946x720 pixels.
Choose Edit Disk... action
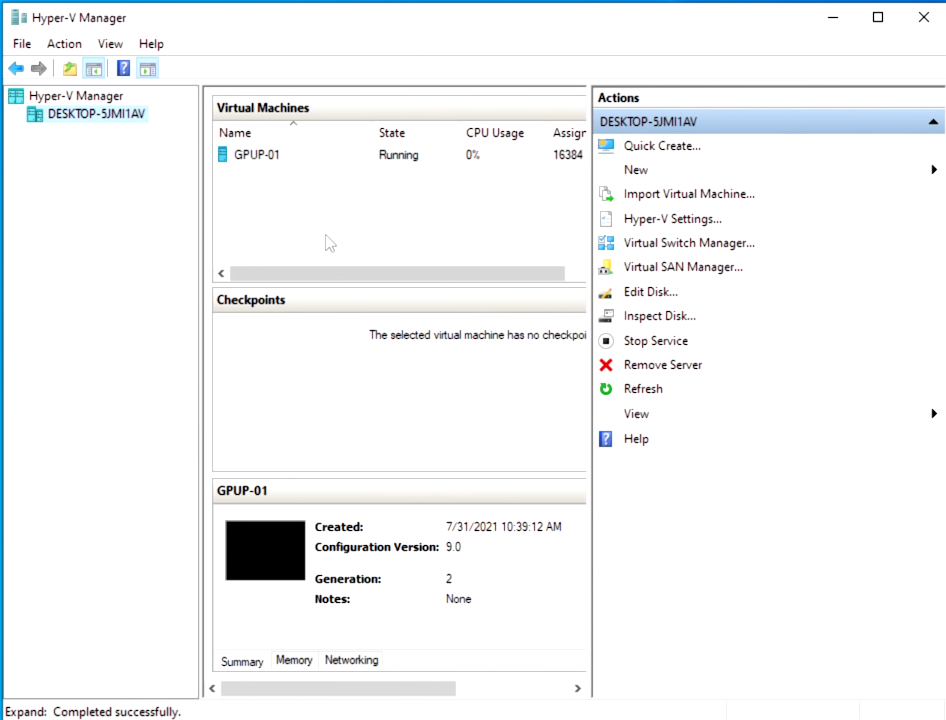click(x=650, y=292)
